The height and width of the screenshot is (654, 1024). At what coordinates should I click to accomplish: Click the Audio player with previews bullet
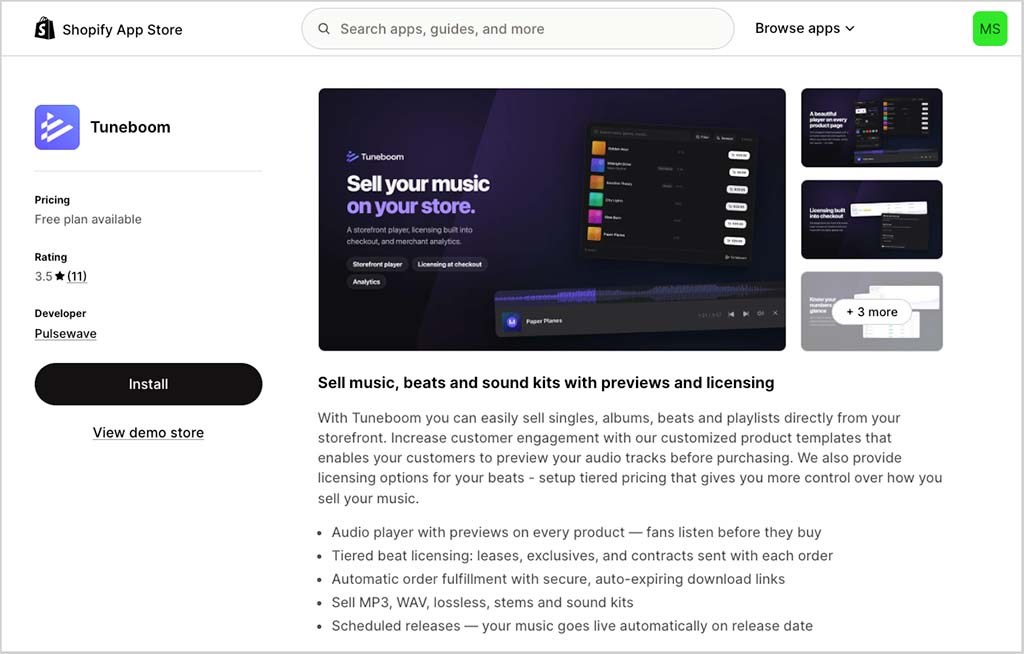(576, 532)
